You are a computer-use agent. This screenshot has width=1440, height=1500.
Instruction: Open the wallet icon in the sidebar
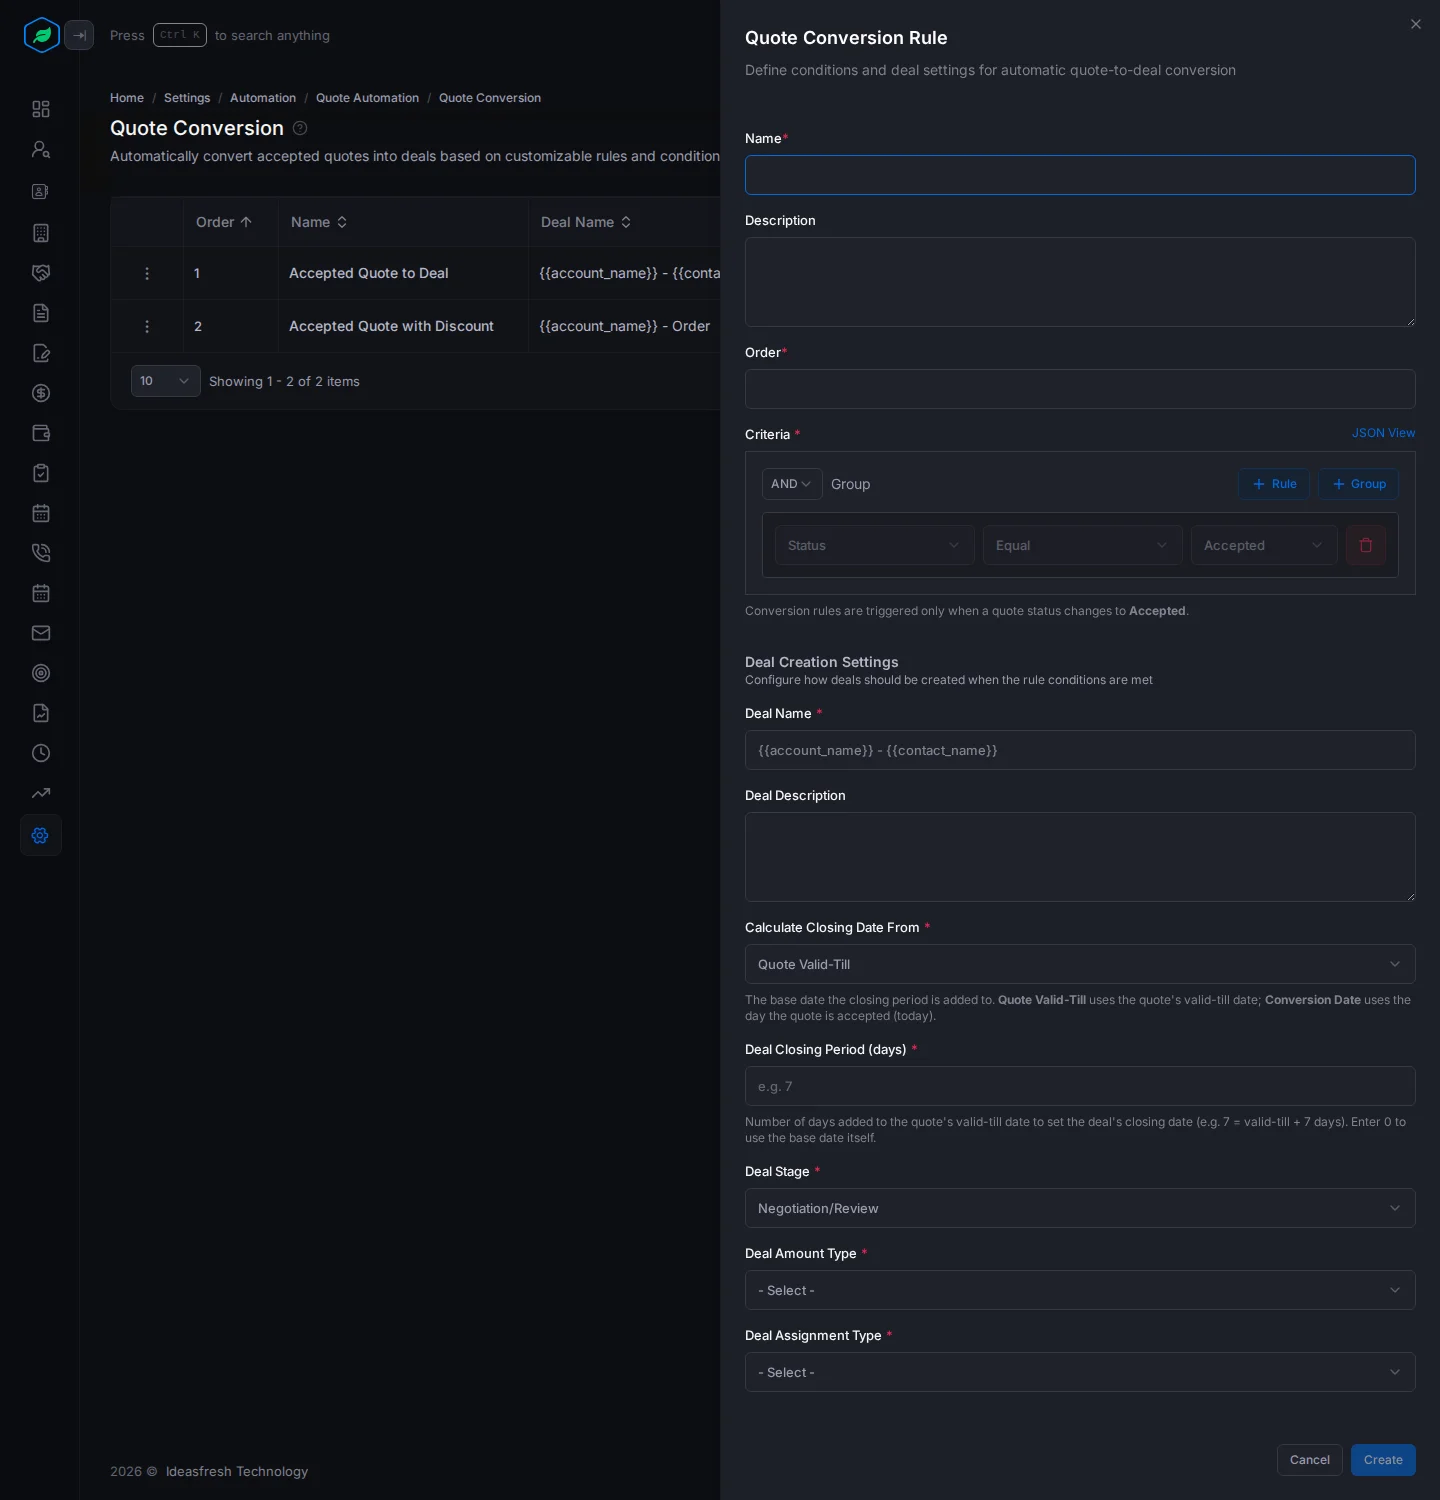pyautogui.click(x=41, y=433)
